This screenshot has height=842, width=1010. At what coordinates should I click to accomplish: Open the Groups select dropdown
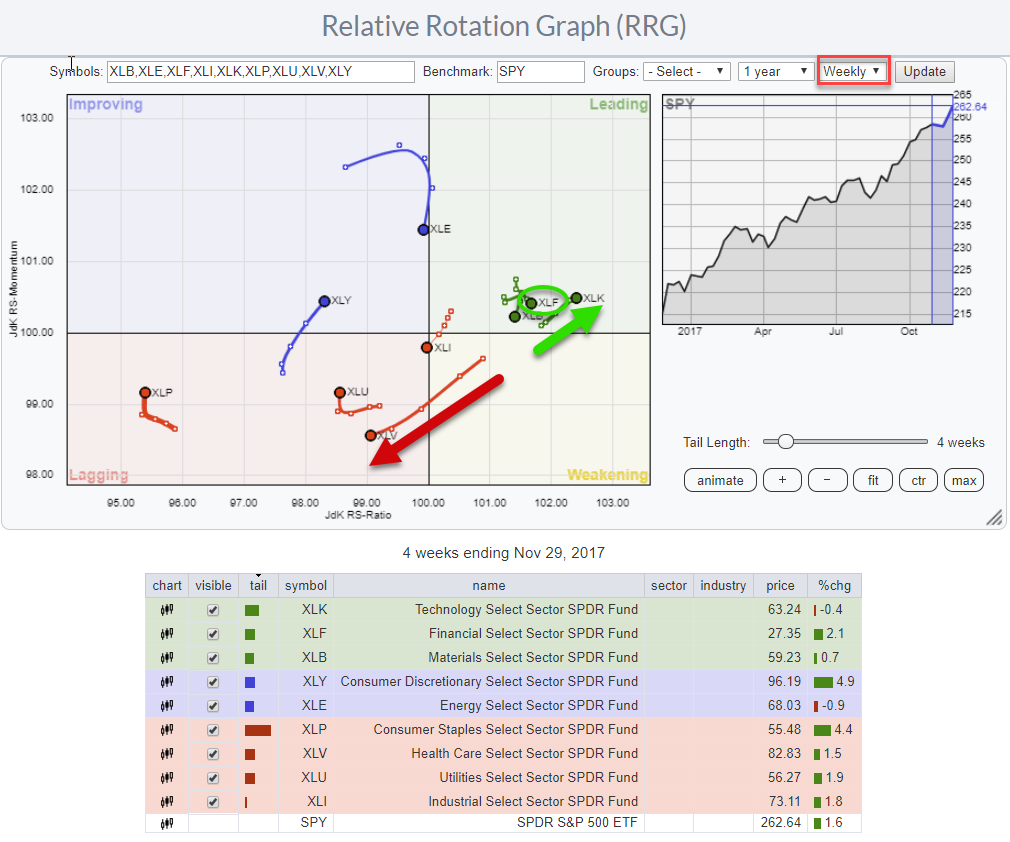coord(686,72)
